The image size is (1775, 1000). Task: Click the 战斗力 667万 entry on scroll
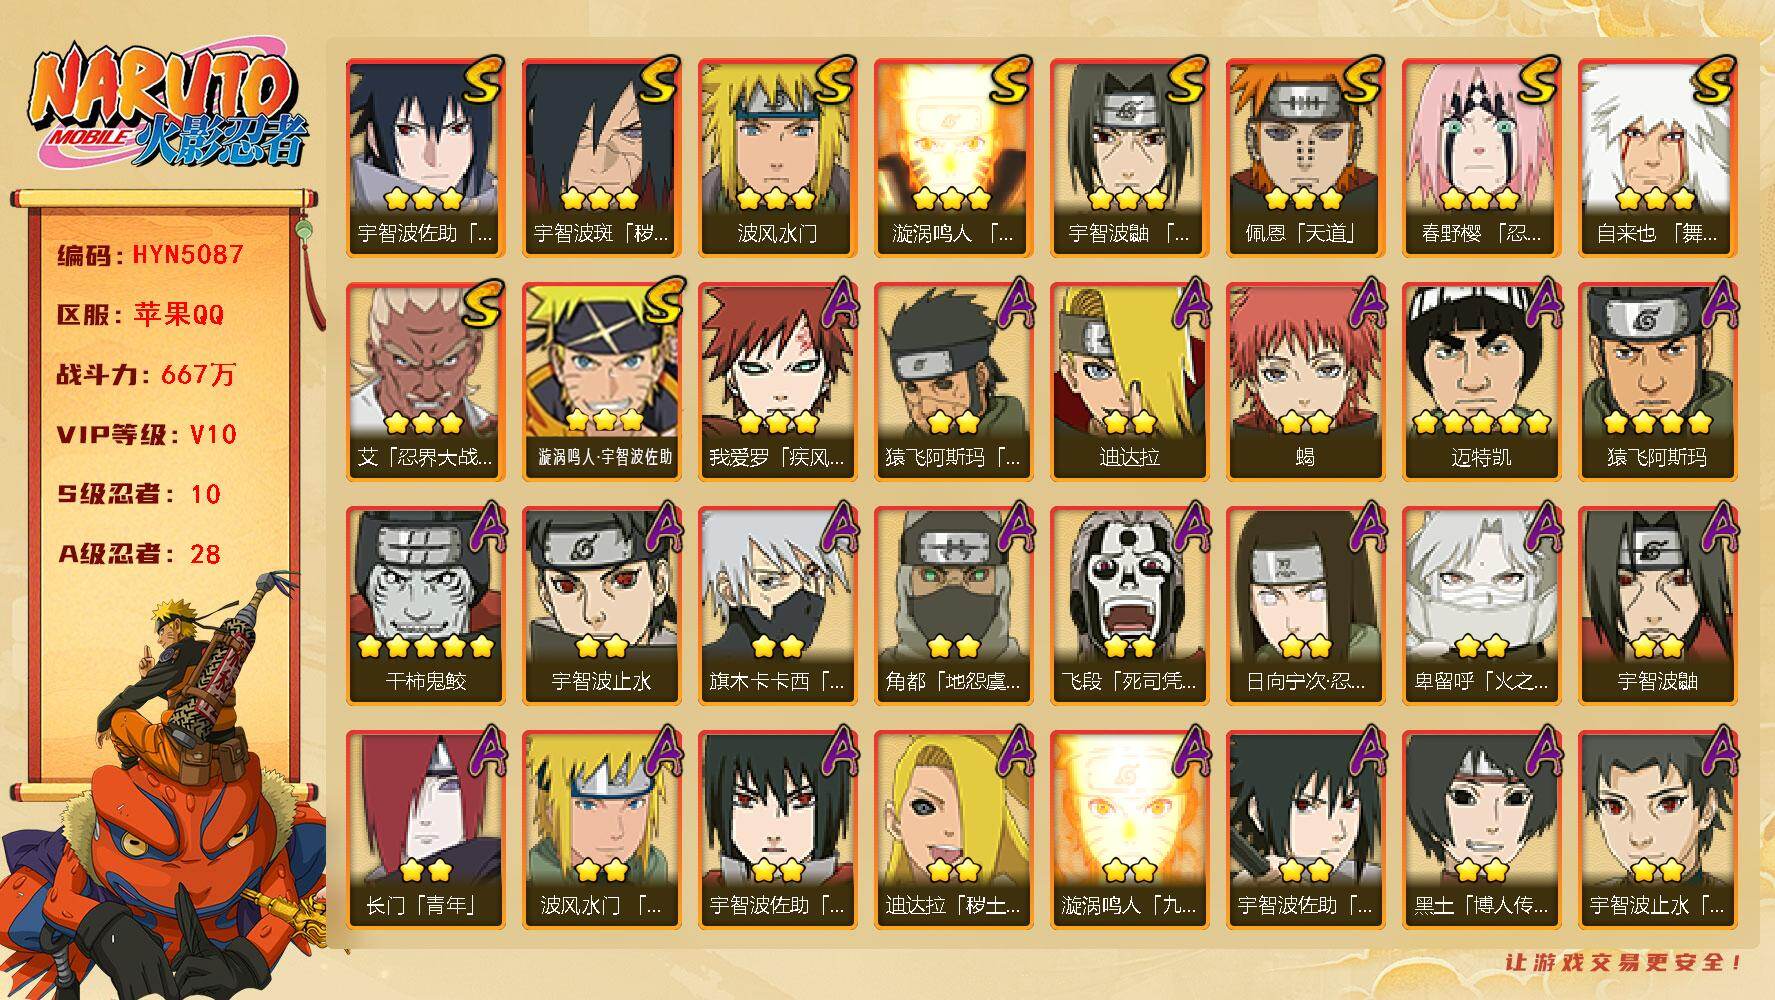[147, 374]
